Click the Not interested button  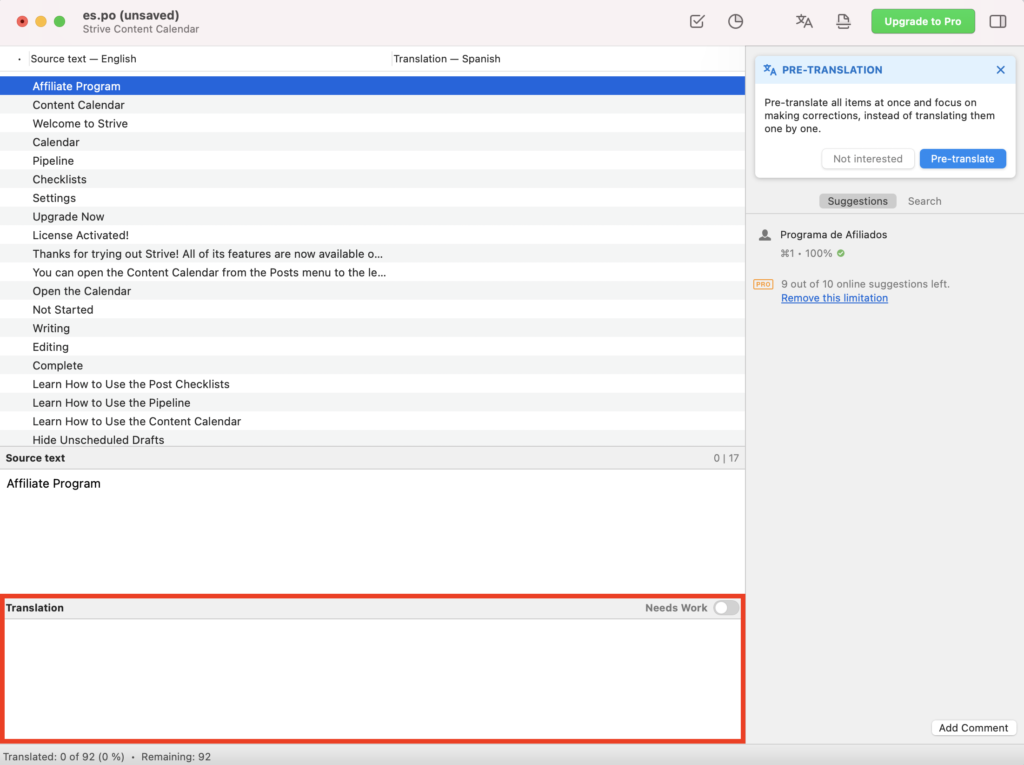(x=867, y=159)
